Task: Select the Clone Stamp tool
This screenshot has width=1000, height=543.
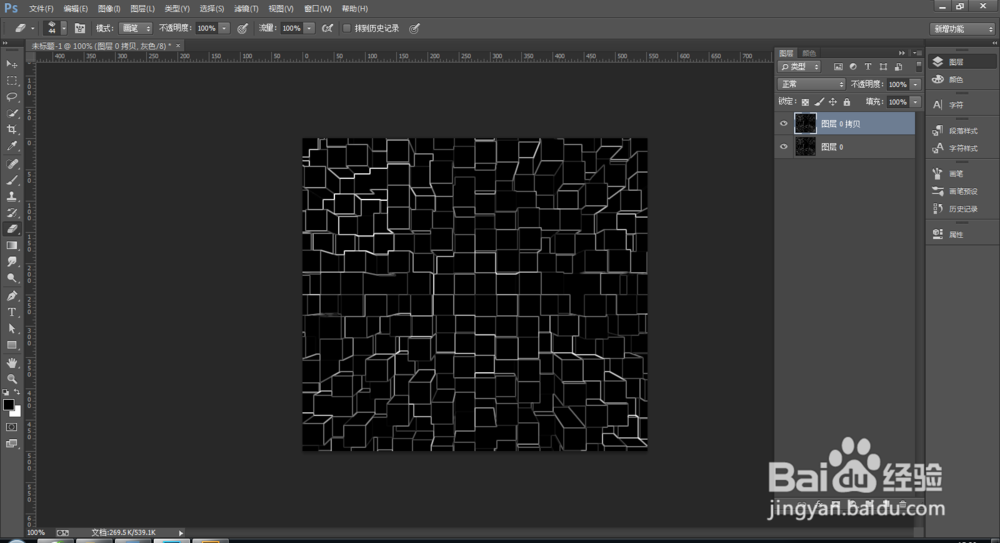Action: coord(11,197)
